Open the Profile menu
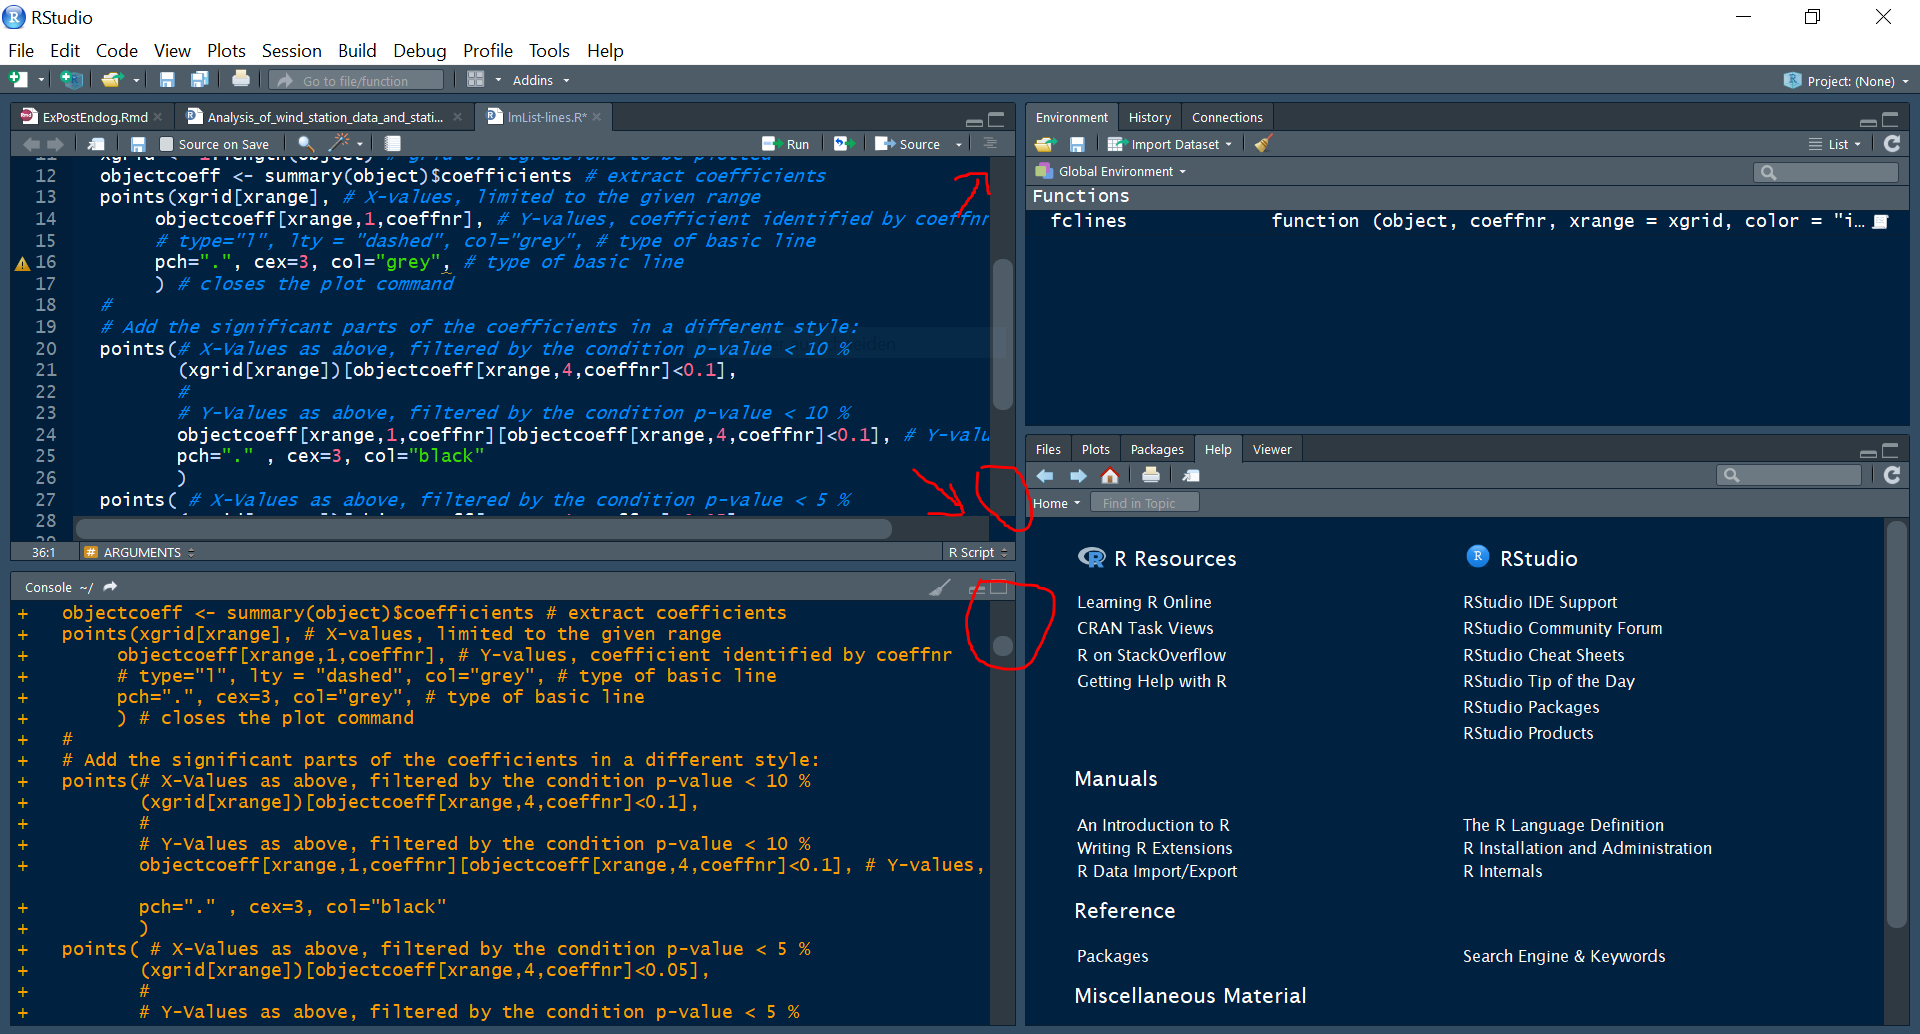Viewport: 1920px width, 1034px height. click(x=487, y=50)
